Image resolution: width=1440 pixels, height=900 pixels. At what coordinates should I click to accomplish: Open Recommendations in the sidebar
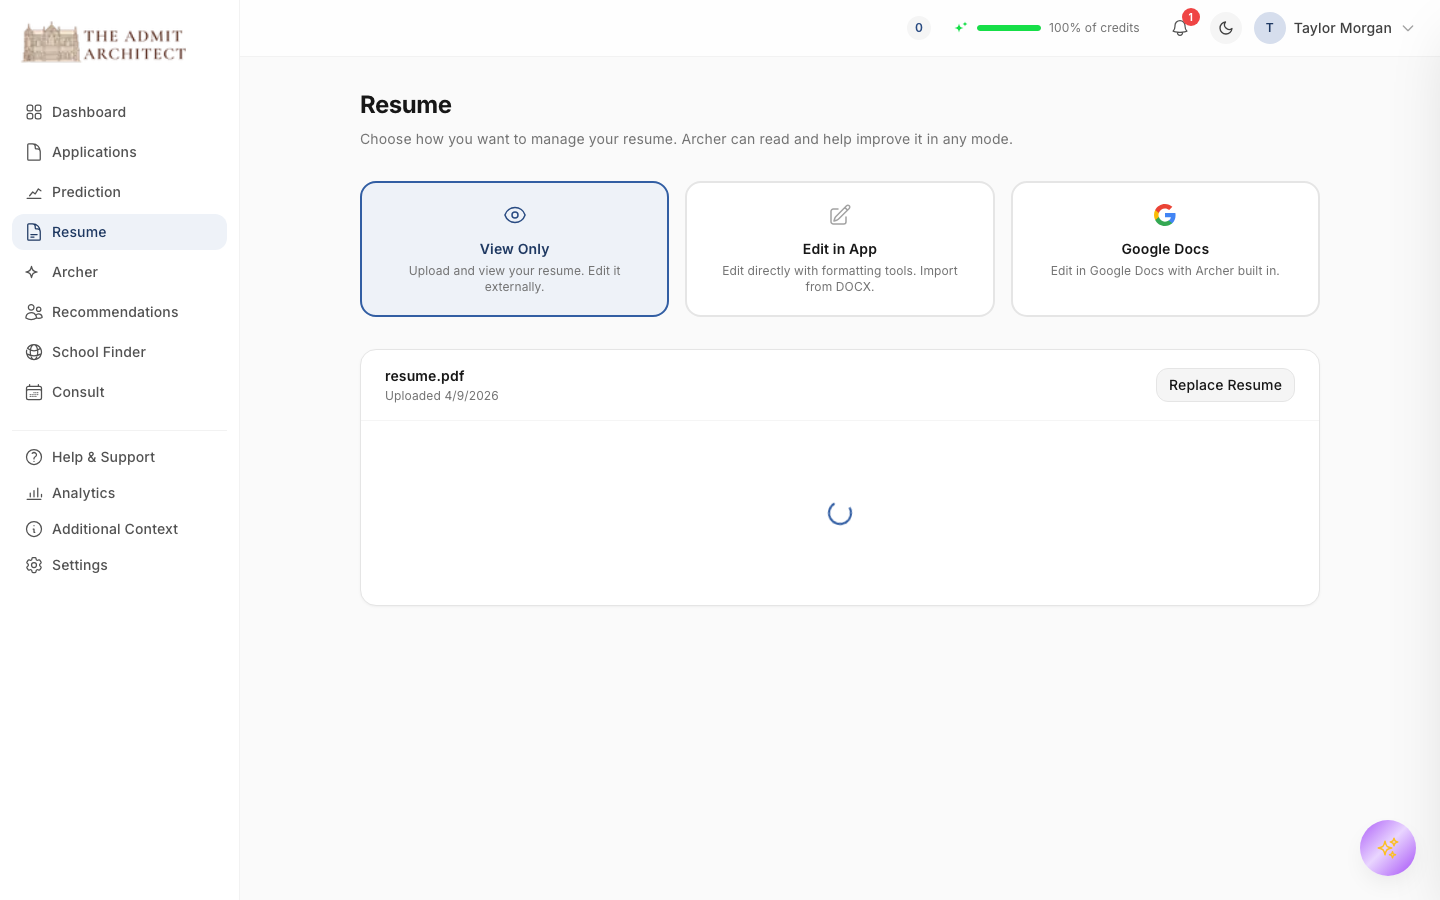point(115,312)
